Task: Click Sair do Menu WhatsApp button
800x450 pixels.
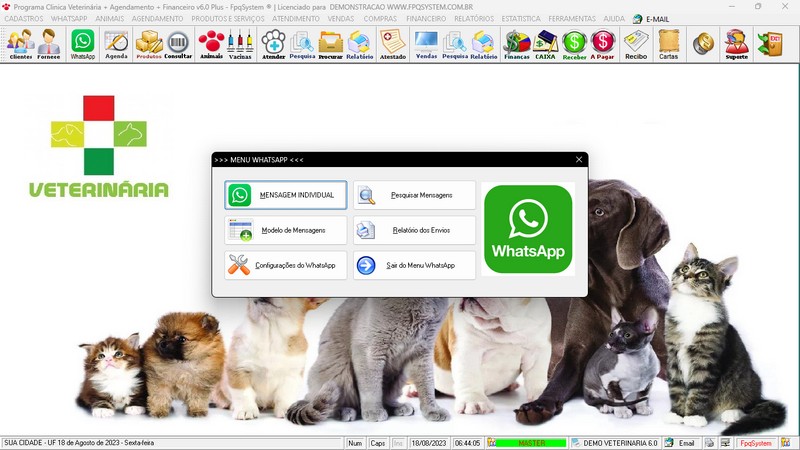Action: (414, 265)
